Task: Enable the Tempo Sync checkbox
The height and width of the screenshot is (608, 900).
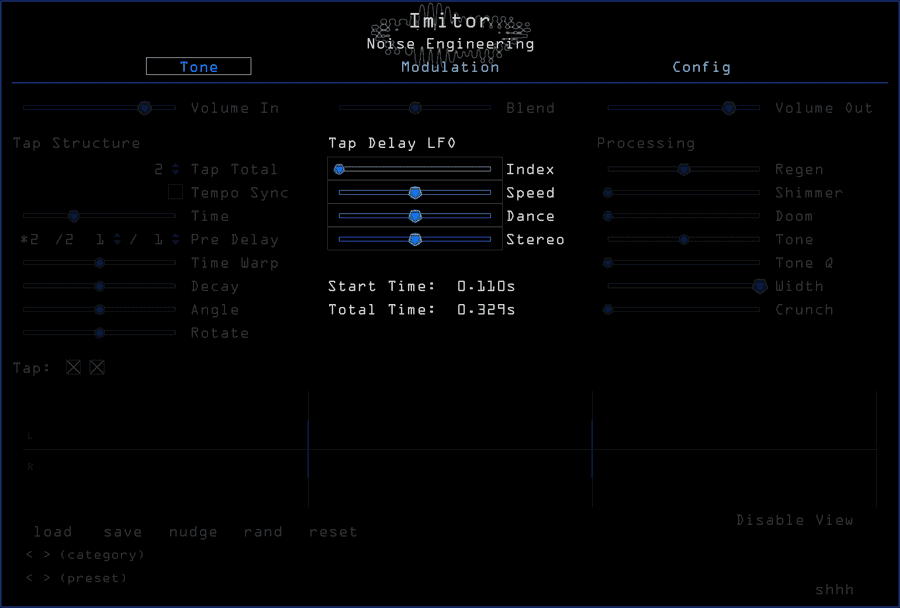Action: [x=176, y=192]
